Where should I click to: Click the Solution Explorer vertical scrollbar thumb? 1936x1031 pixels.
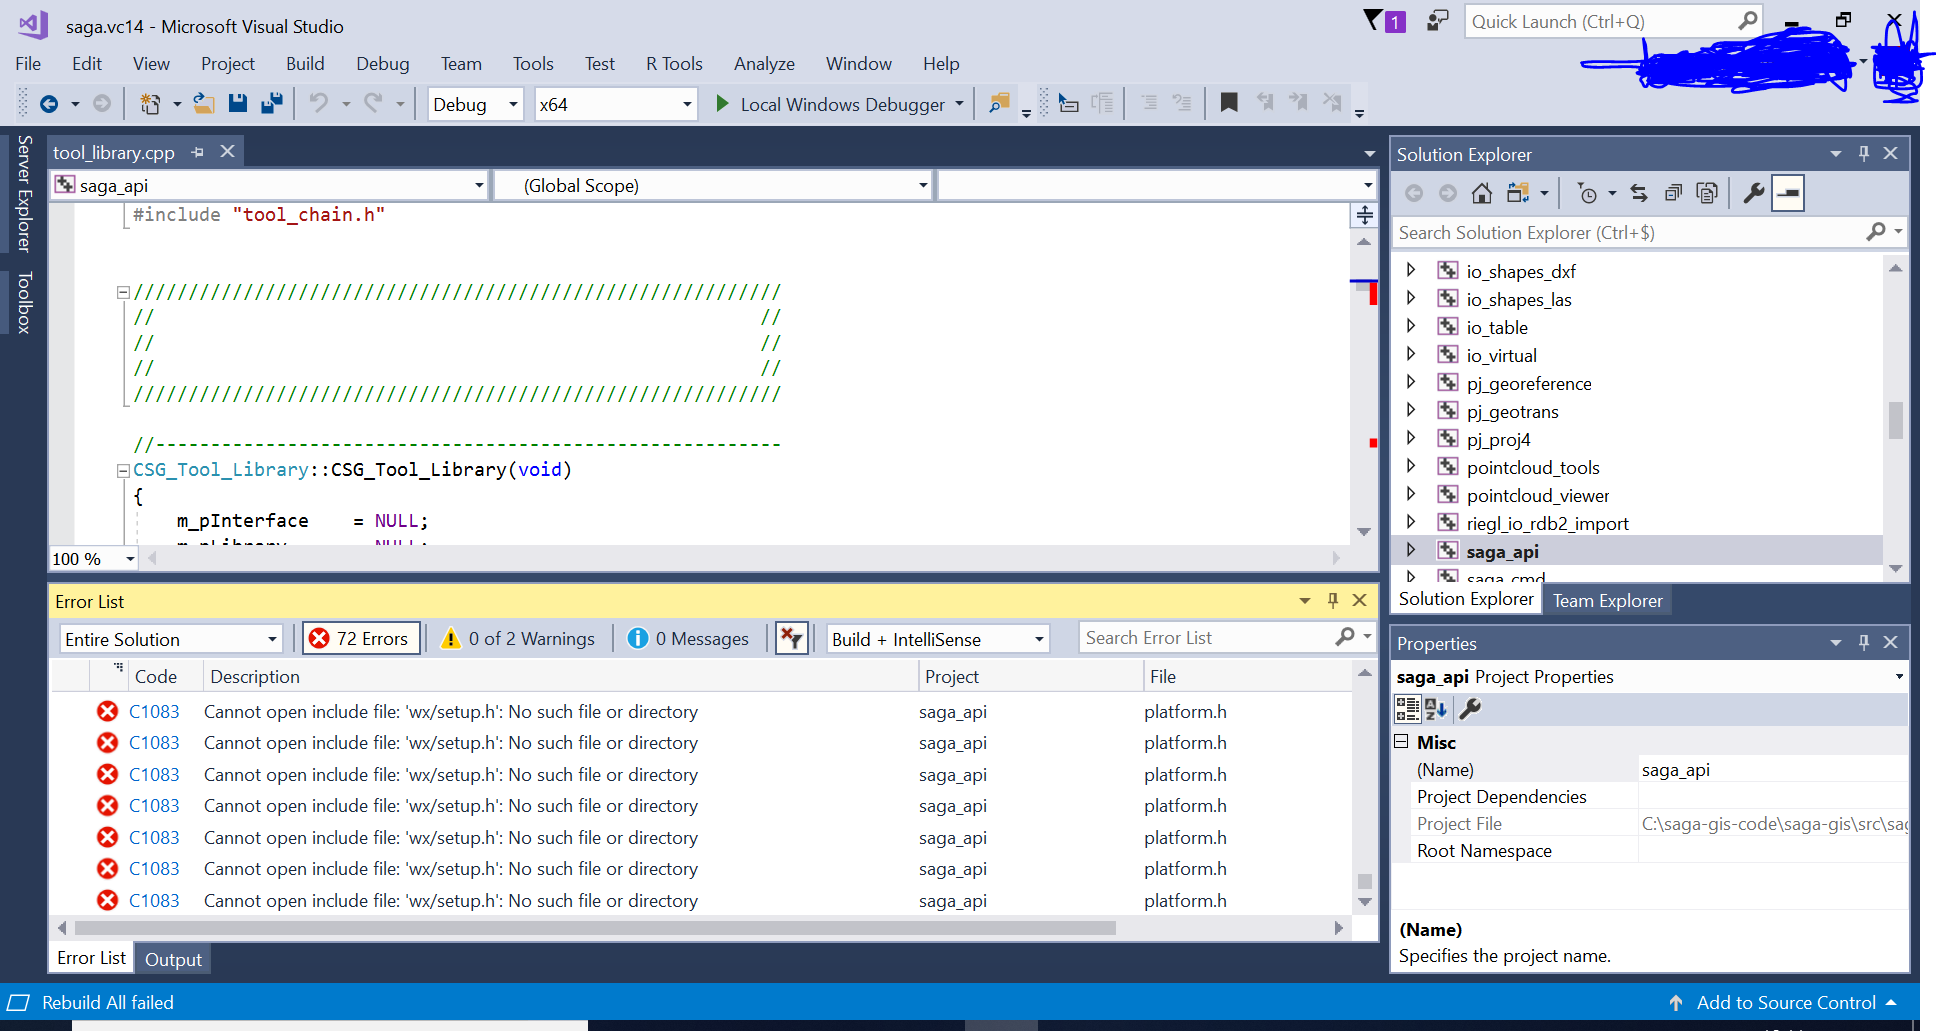(1895, 420)
